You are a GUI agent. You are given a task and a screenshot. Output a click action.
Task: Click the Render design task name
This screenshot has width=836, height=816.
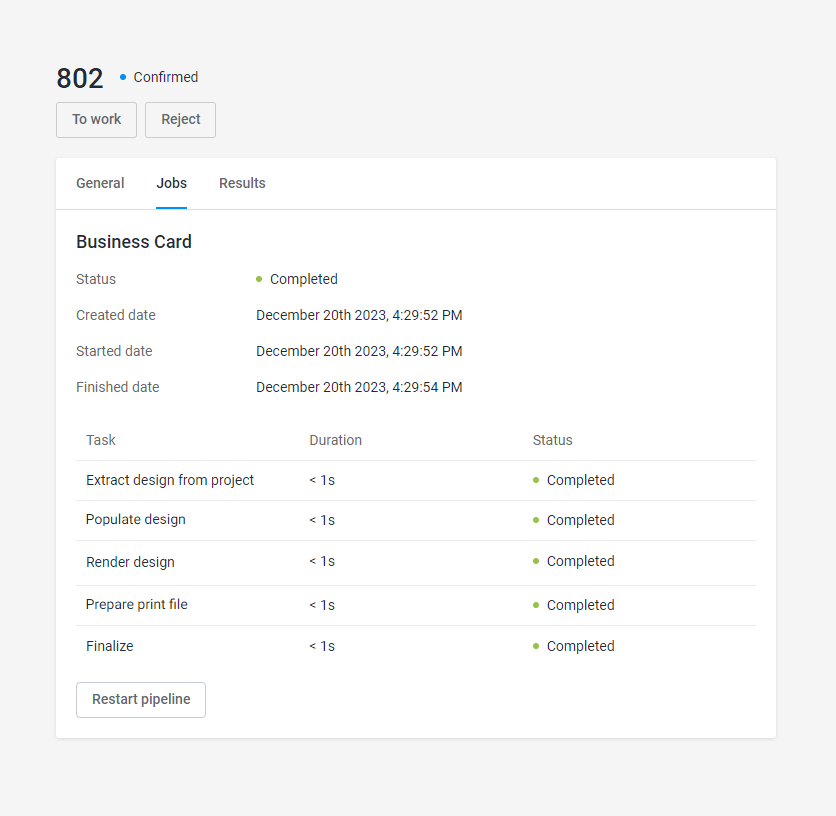tap(130, 562)
